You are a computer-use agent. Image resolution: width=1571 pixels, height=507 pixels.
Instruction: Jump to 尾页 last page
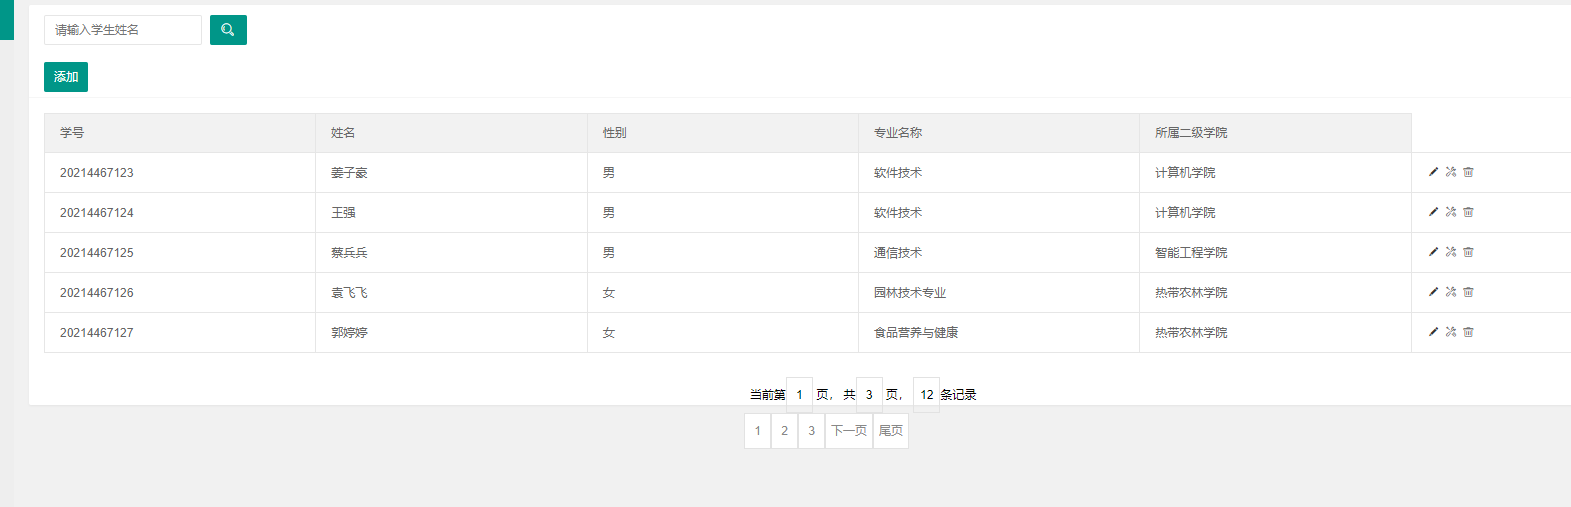click(890, 431)
